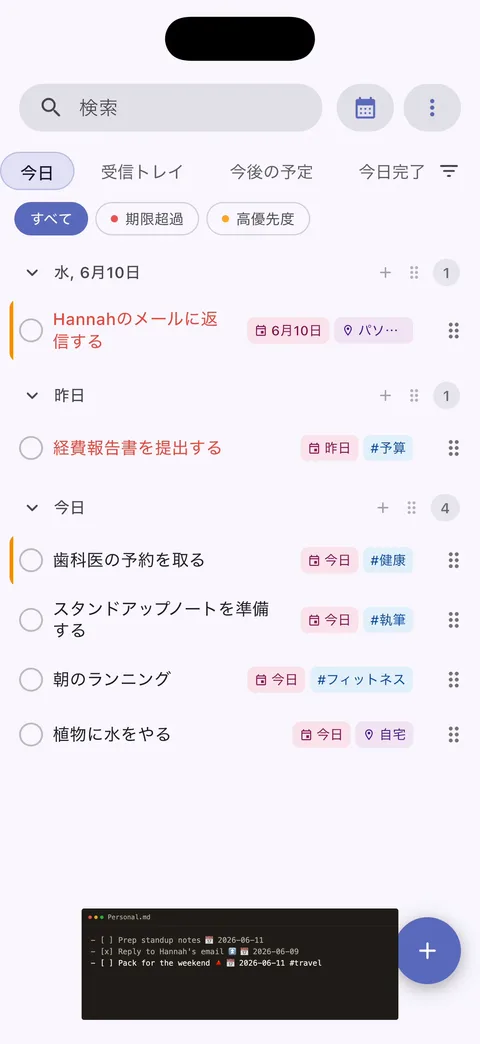The height and width of the screenshot is (1044, 480).
Task: Collapse the 昨日 section chevron
Action: 32,396
